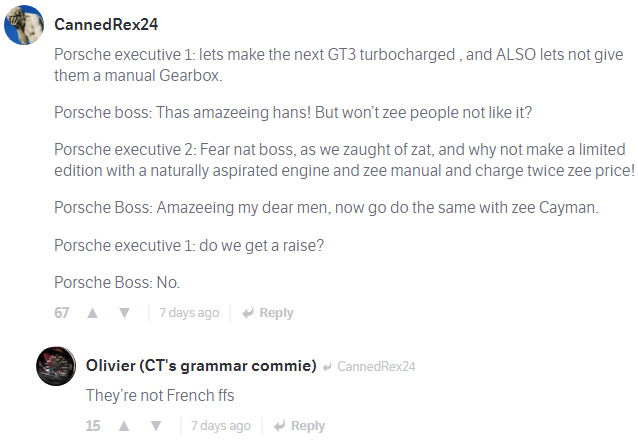Click "7 days ago" on Olivier's comment
The image size is (638, 446).
click(221, 426)
